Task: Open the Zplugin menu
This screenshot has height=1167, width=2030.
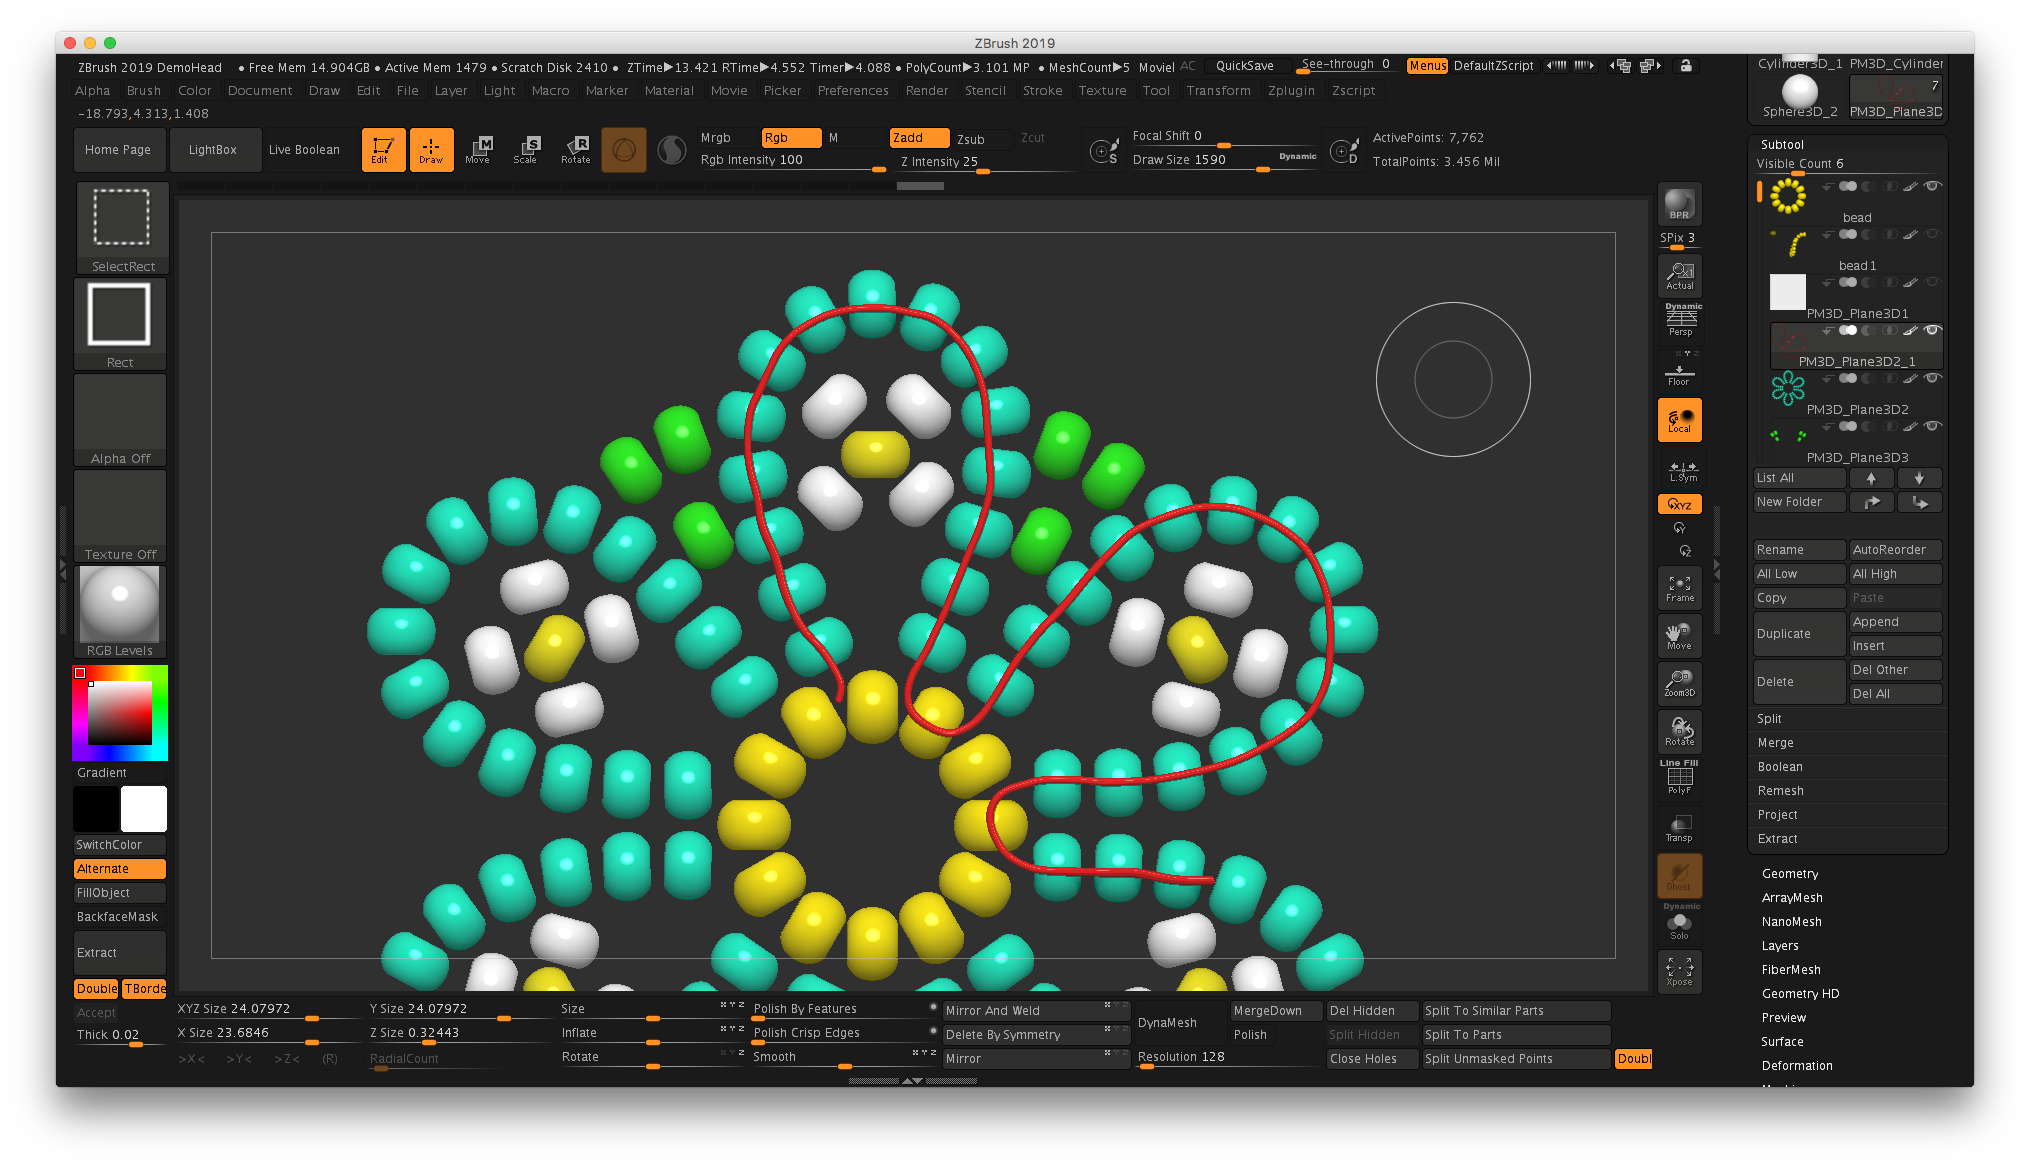Action: pos(1292,91)
